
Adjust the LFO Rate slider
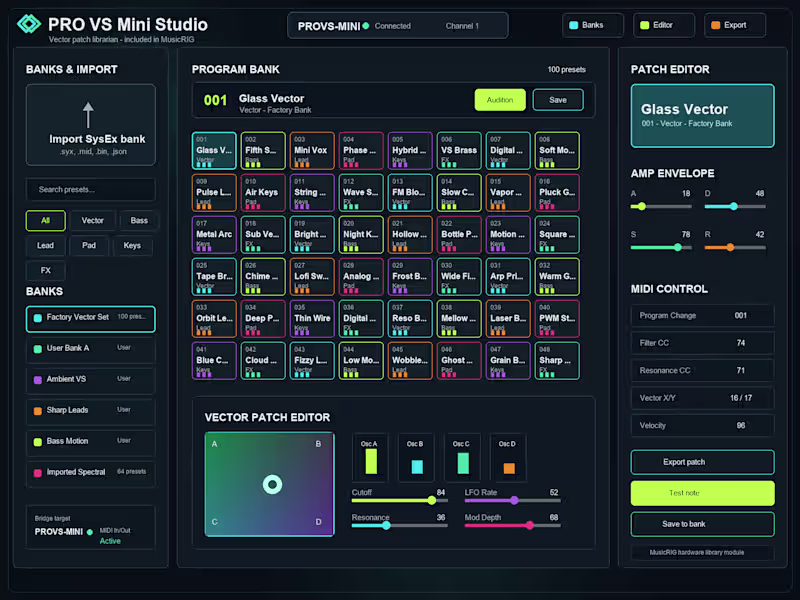512,501
